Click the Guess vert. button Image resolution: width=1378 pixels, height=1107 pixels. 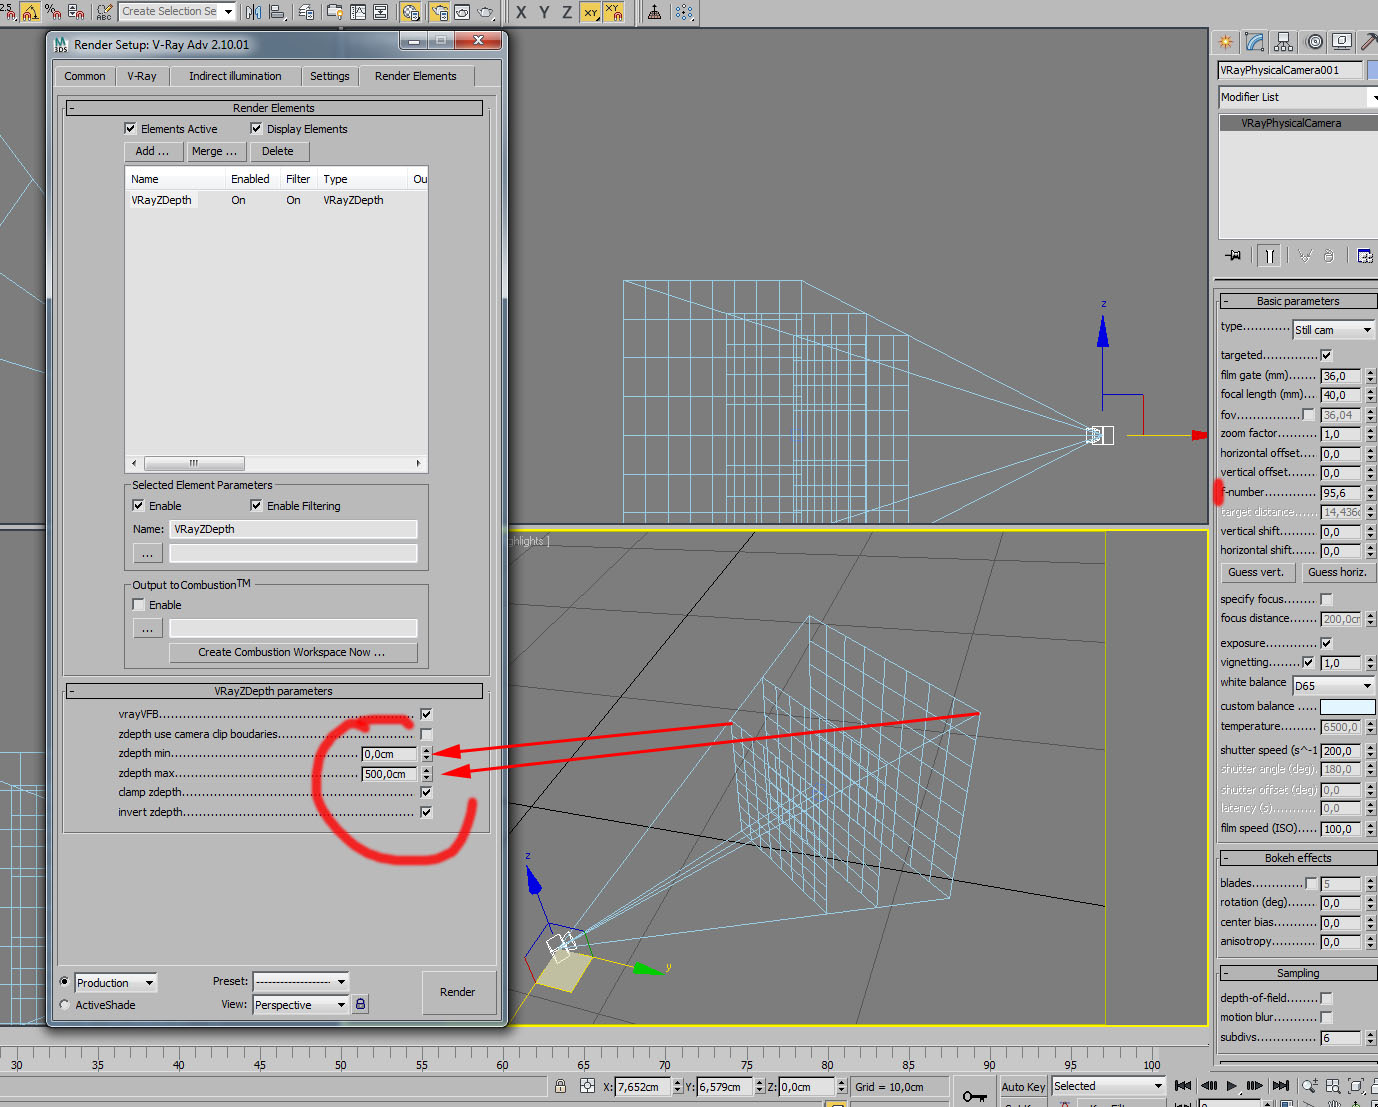(1257, 572)
